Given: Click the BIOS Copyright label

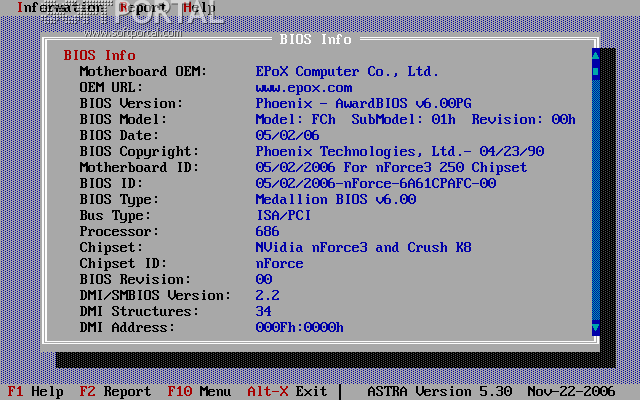Looking at the screenshot, I should click(139, 151).
